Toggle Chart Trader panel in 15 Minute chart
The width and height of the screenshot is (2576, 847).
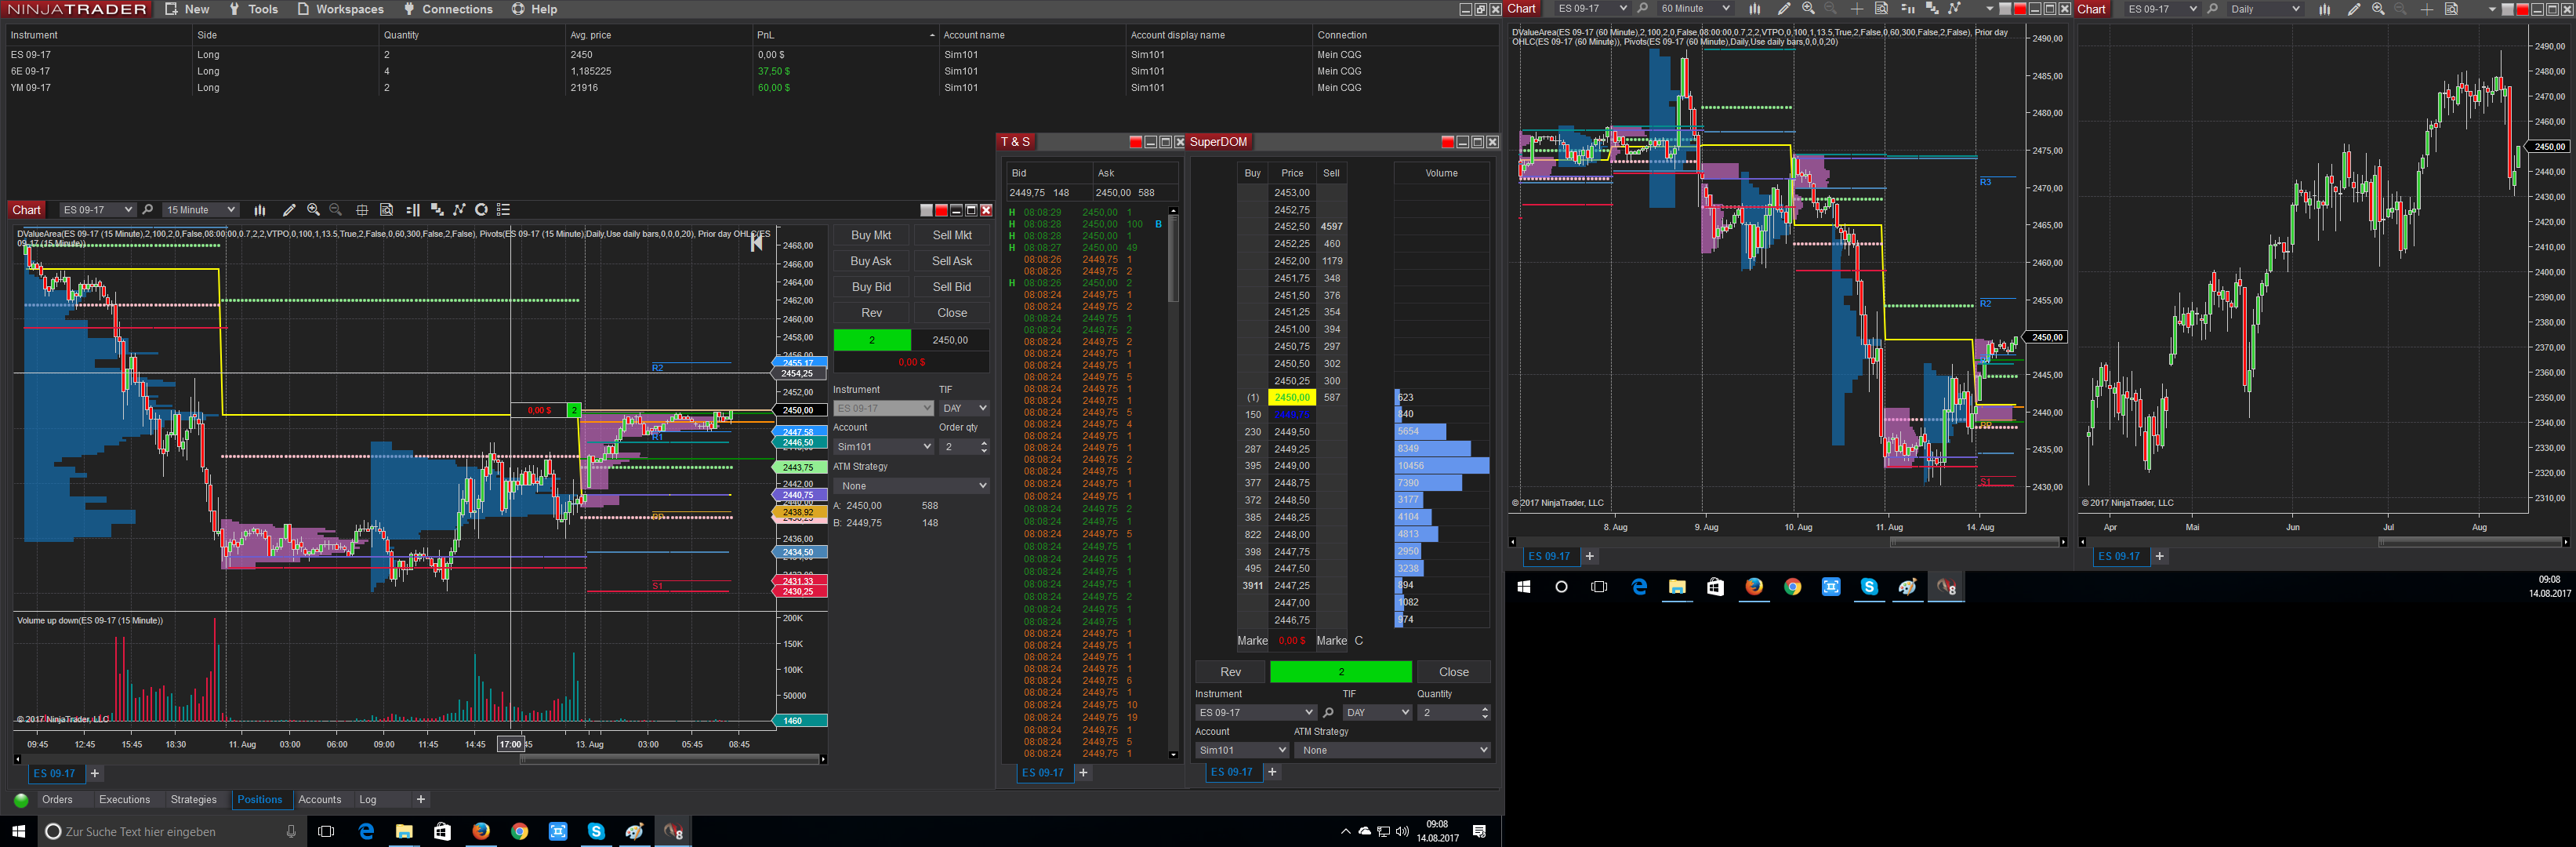point(413,210)
